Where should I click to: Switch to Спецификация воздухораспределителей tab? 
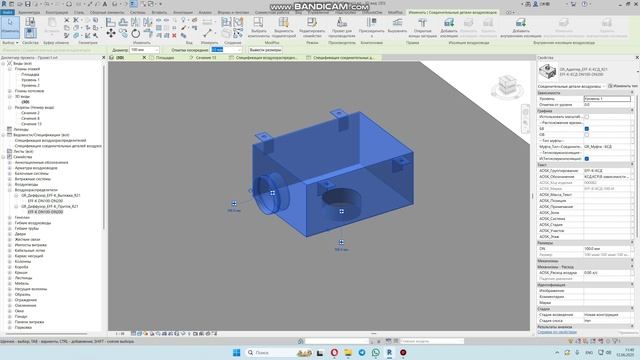267,58
